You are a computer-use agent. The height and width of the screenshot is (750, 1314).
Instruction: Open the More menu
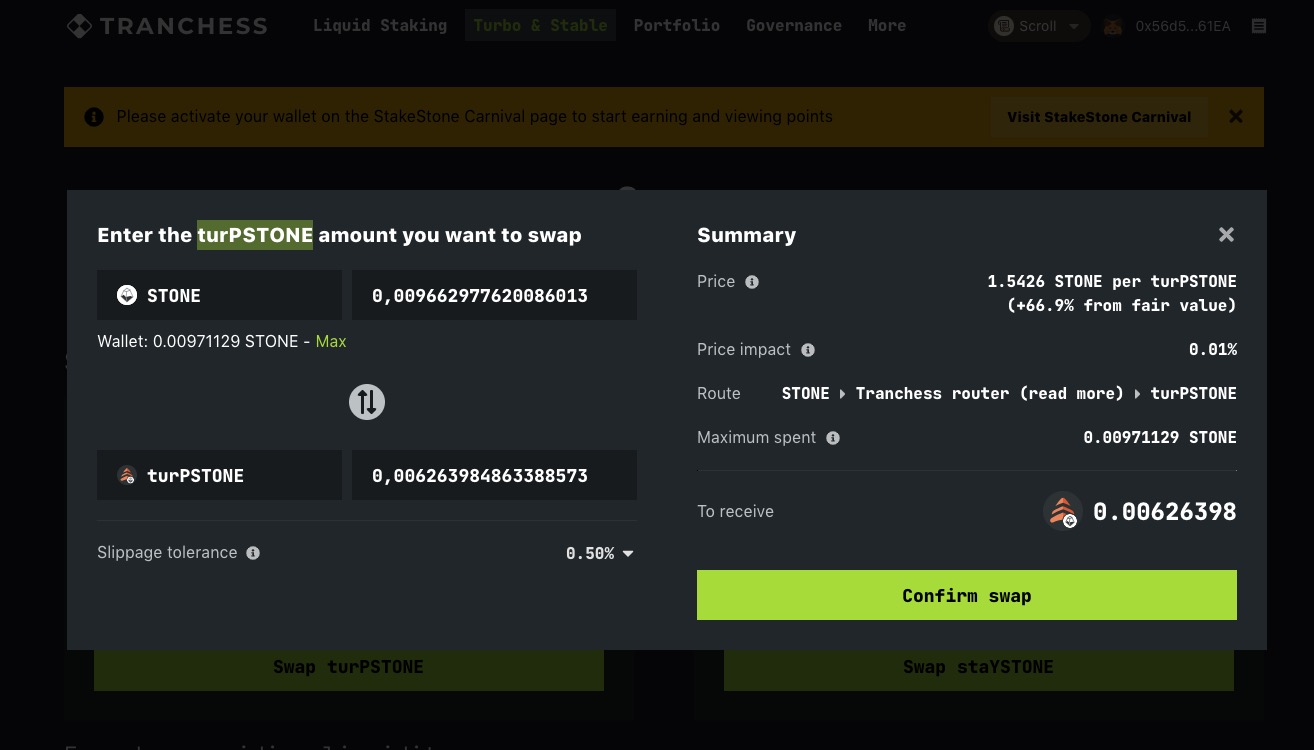[x=886, y=26]
